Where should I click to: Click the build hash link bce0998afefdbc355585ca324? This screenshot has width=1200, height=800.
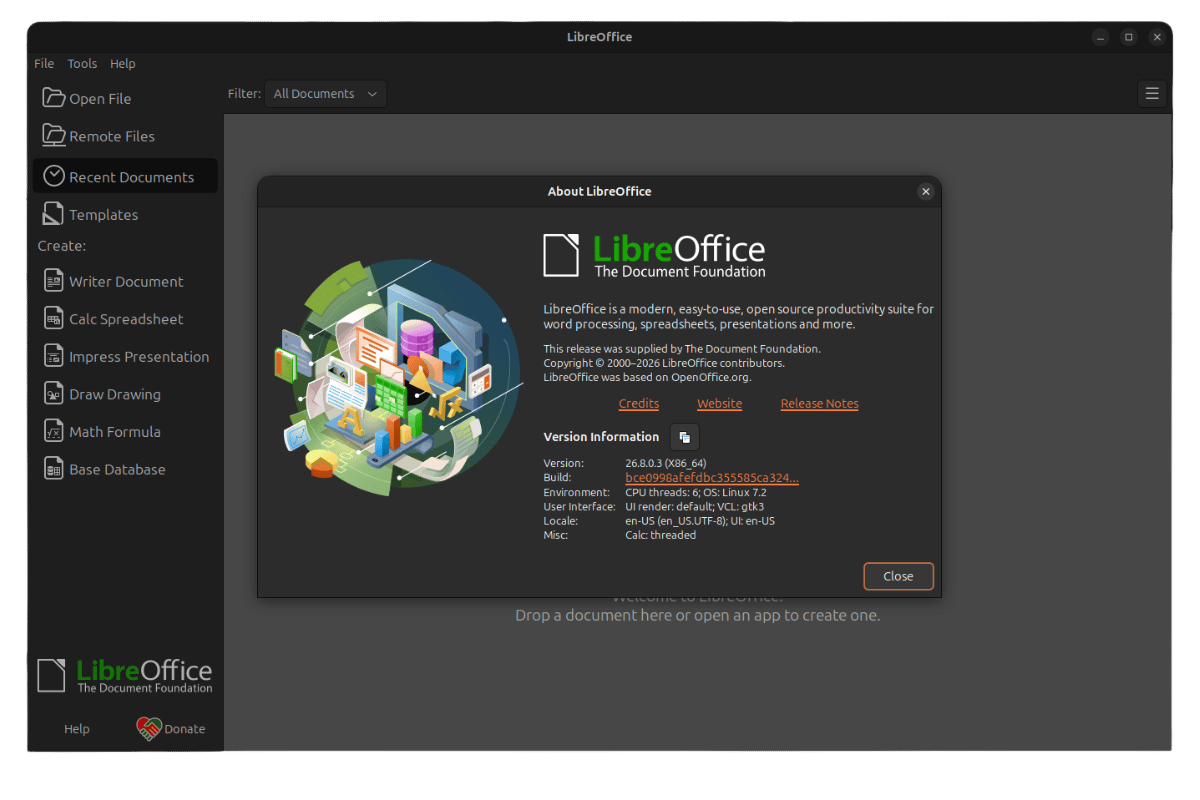coord(712,478)
